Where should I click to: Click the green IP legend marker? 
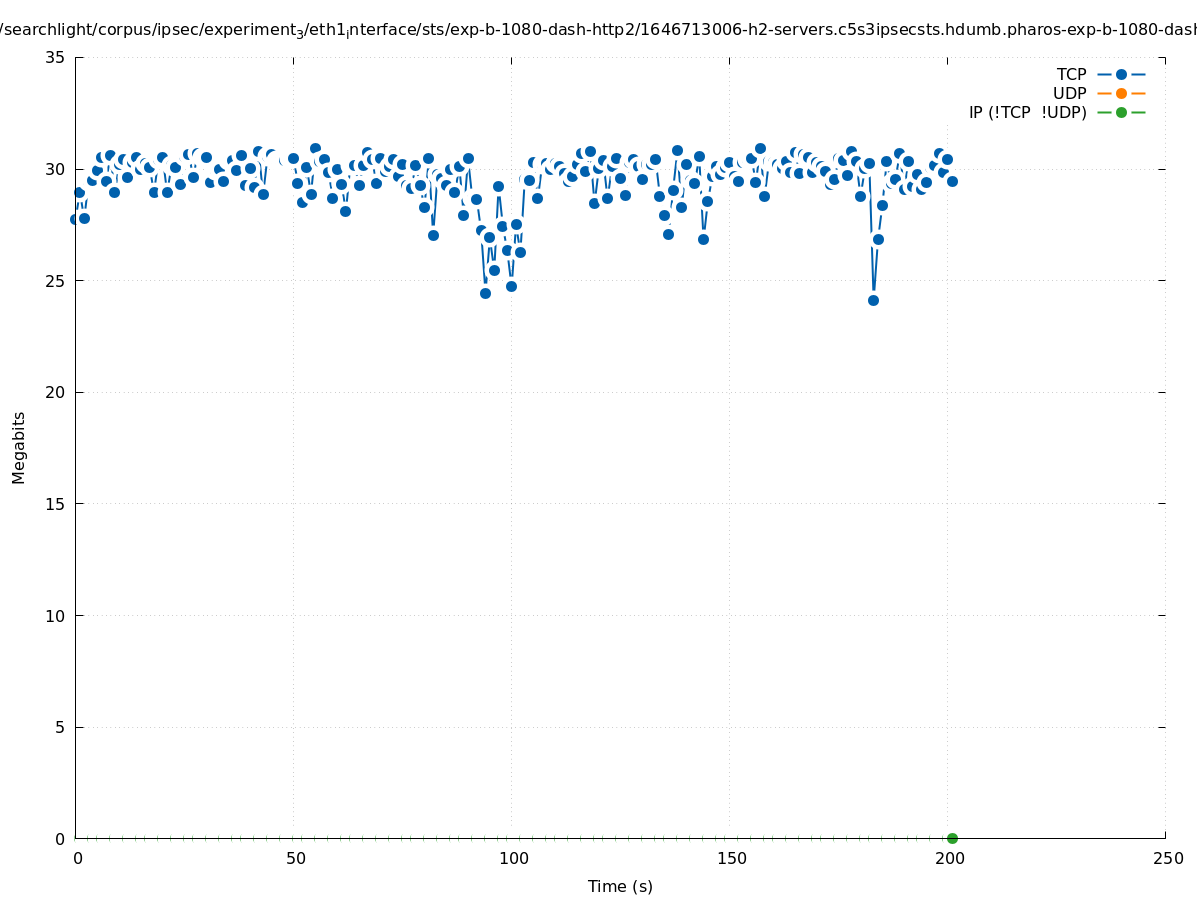[x=1121, y=112]
